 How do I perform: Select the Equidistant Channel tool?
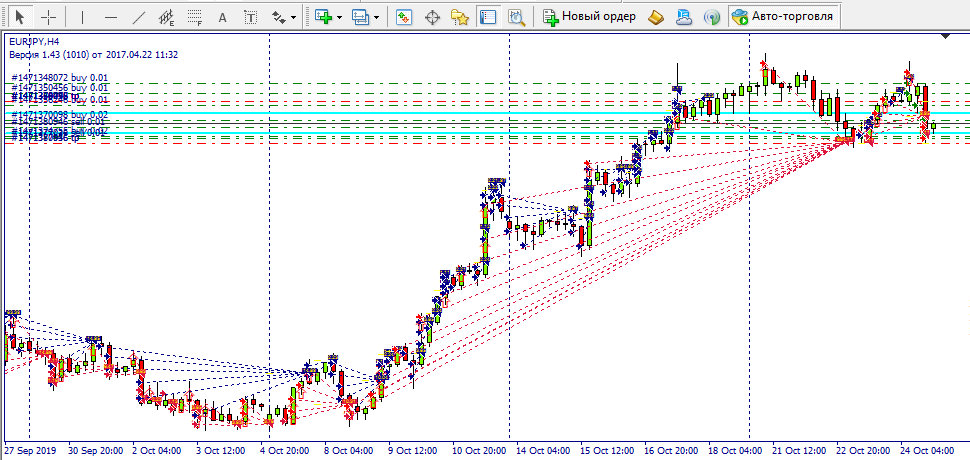pos(167,17)
